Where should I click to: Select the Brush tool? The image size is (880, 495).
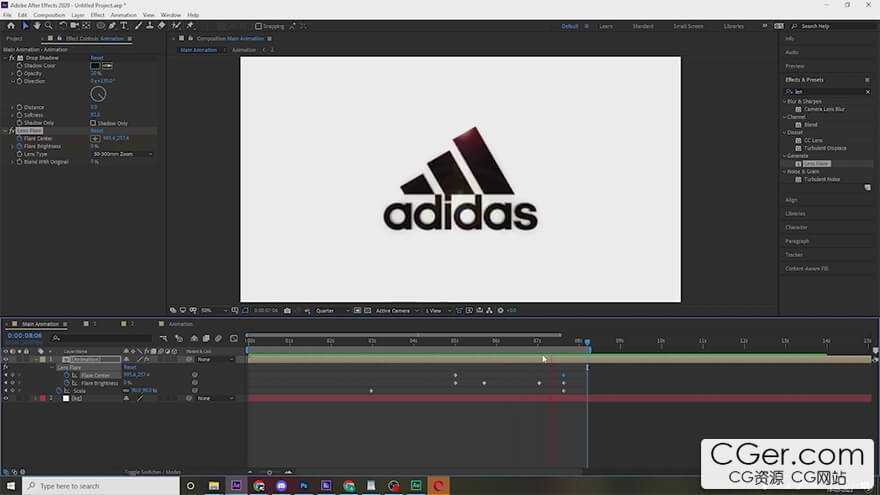[139, 26]
